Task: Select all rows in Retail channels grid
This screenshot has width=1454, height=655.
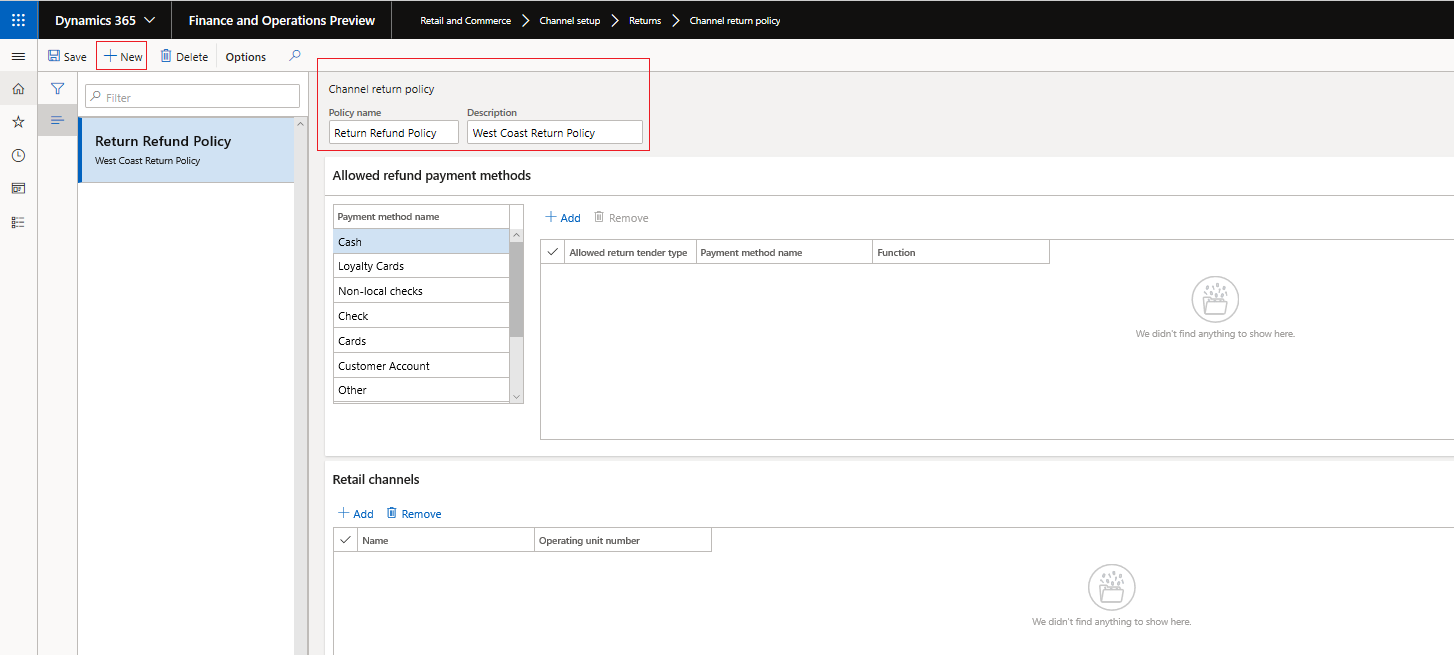Action: pos(346,540)
